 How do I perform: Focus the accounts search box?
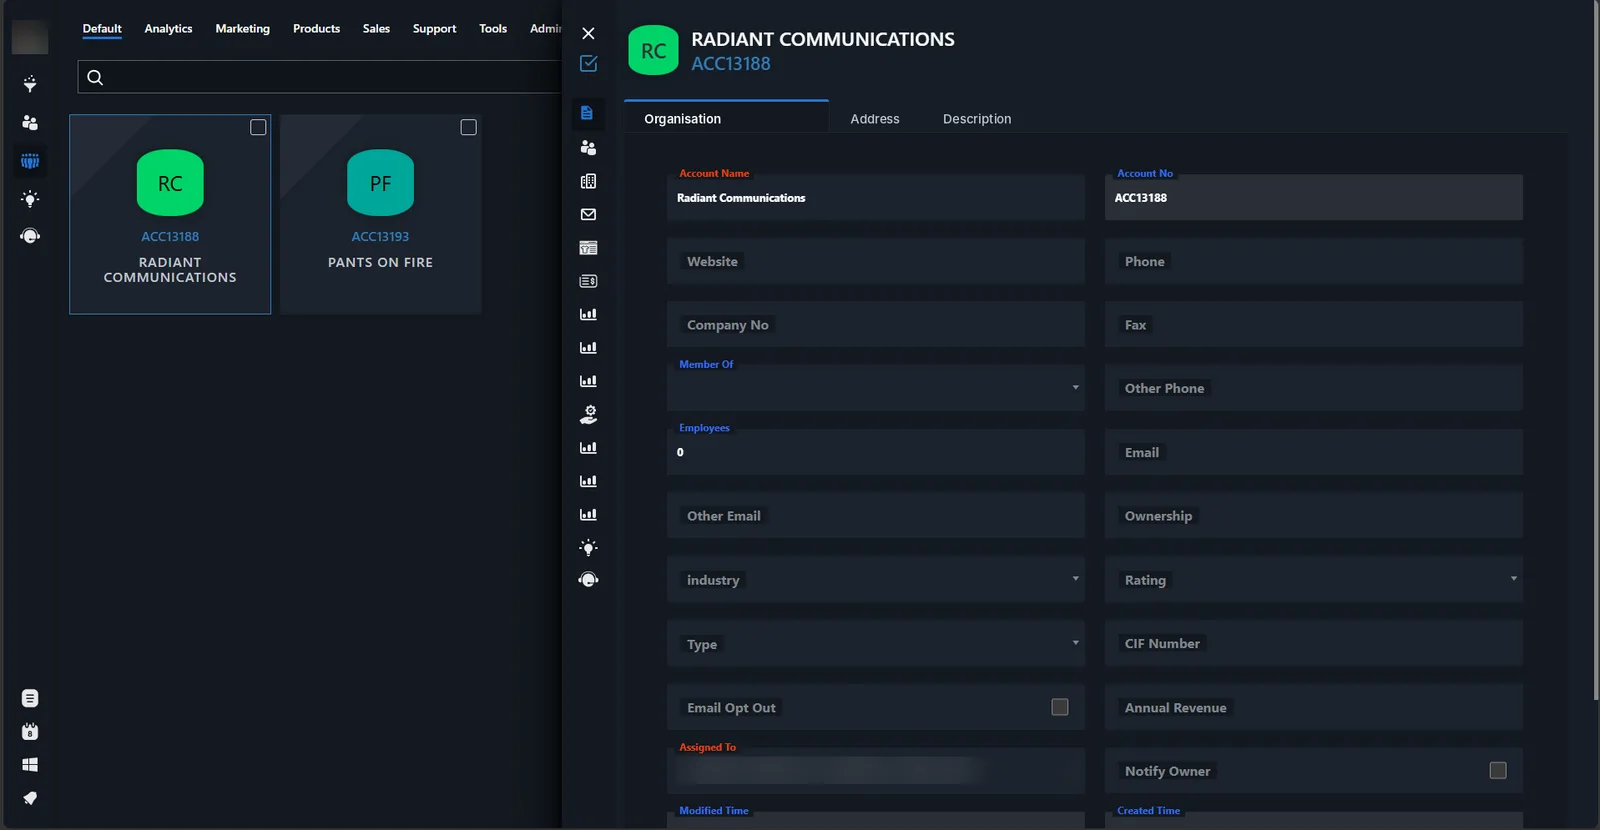point(320,77)
